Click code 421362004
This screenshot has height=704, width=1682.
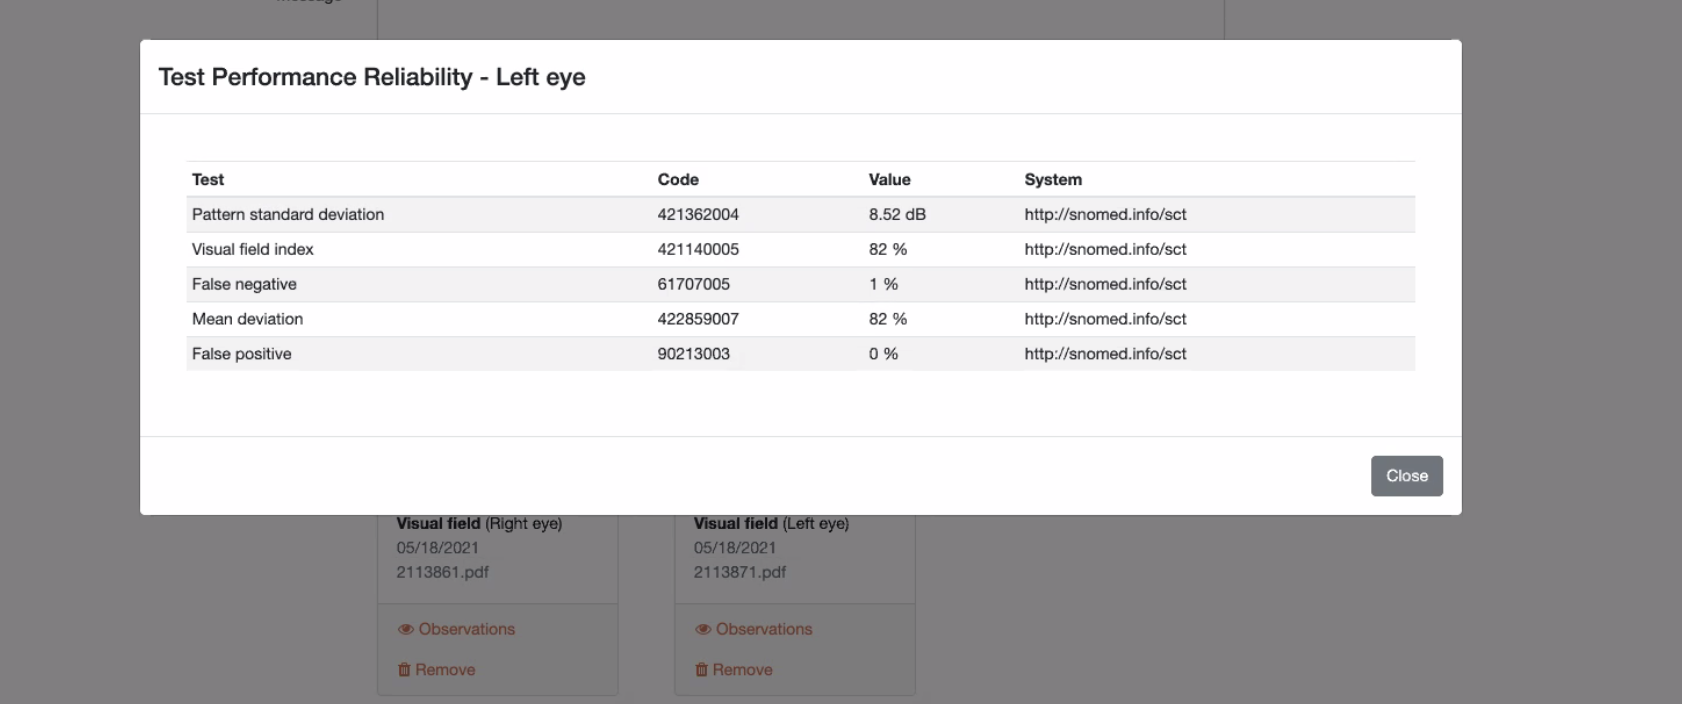[698, 214]
